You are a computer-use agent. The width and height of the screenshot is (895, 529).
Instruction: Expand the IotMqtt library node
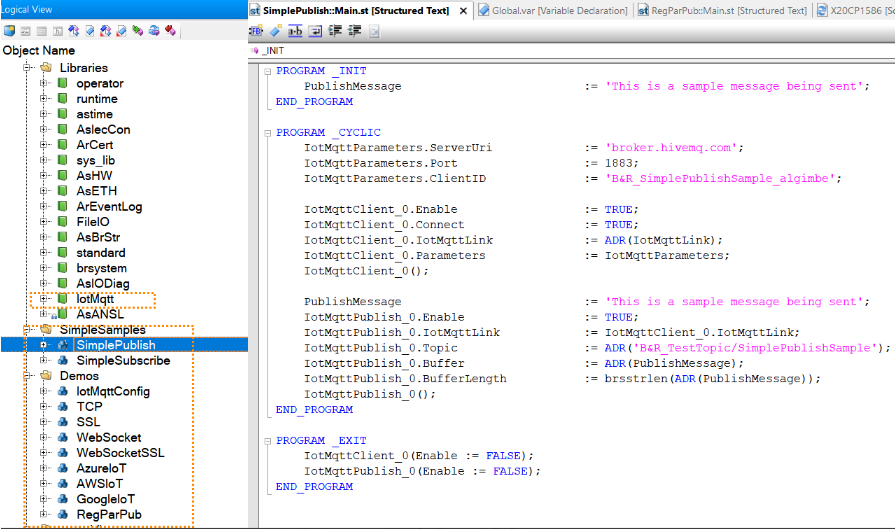tap(44, 299)
